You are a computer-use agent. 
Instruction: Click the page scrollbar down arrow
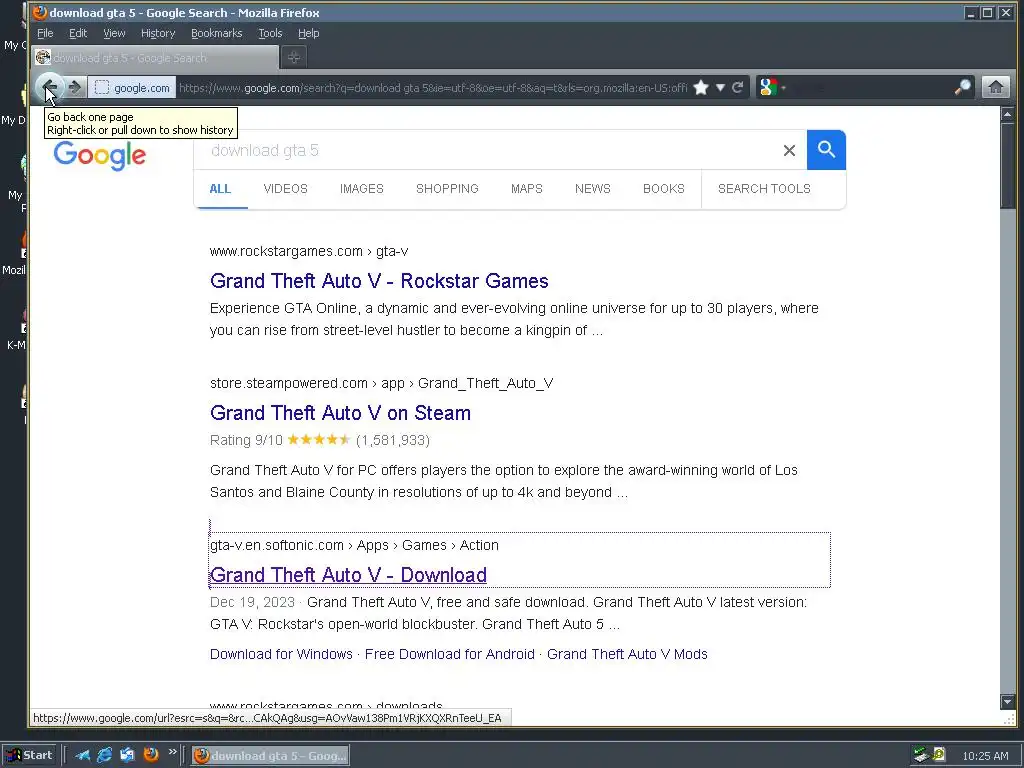coord(1007,702)
